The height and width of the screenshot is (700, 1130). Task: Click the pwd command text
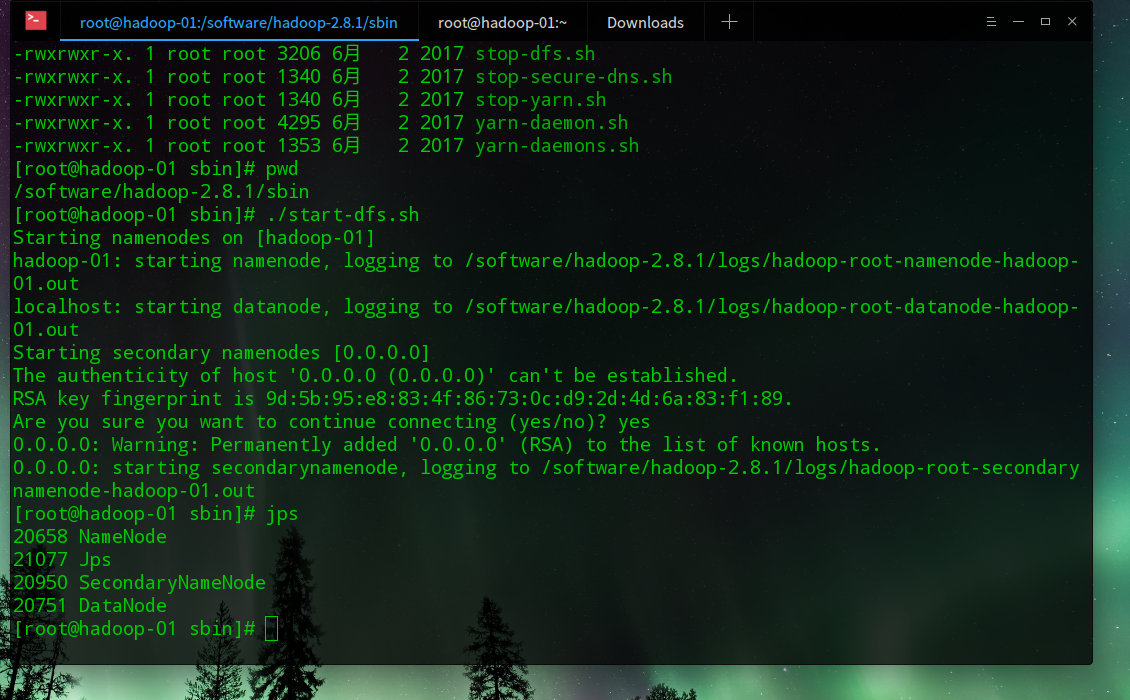(282, 169)
